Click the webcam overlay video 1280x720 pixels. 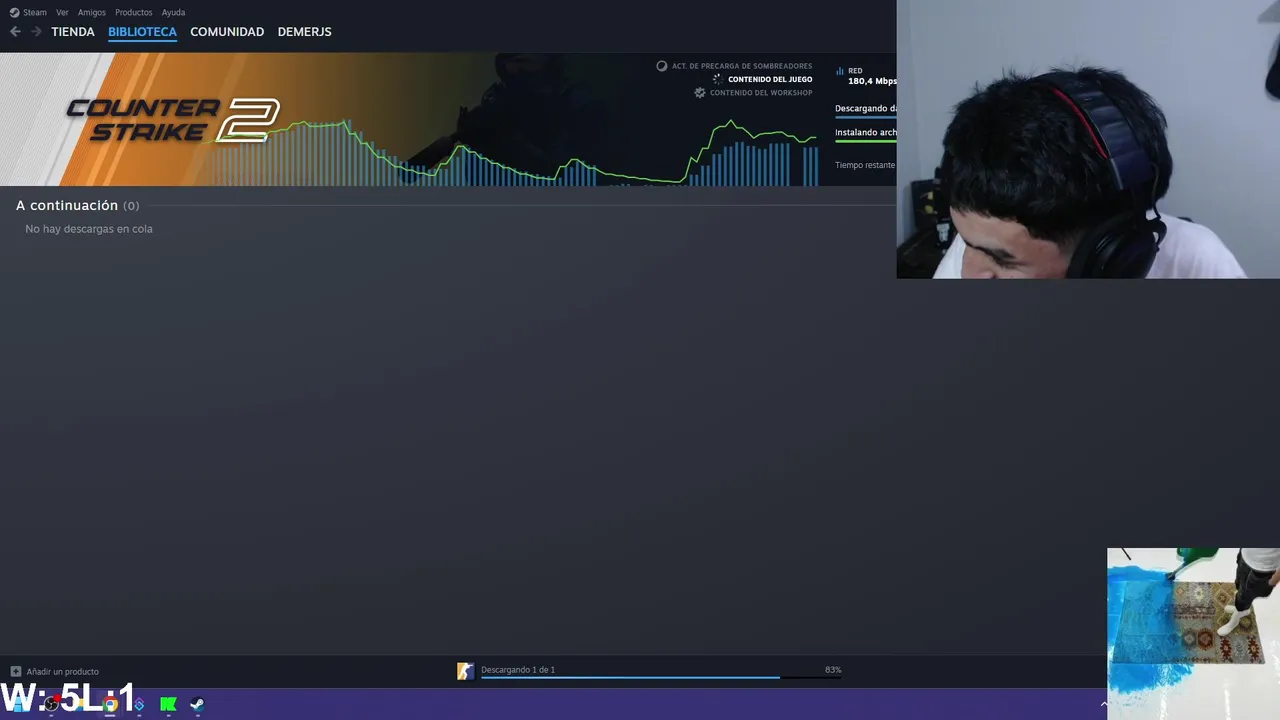click(x=1088, y=139)
